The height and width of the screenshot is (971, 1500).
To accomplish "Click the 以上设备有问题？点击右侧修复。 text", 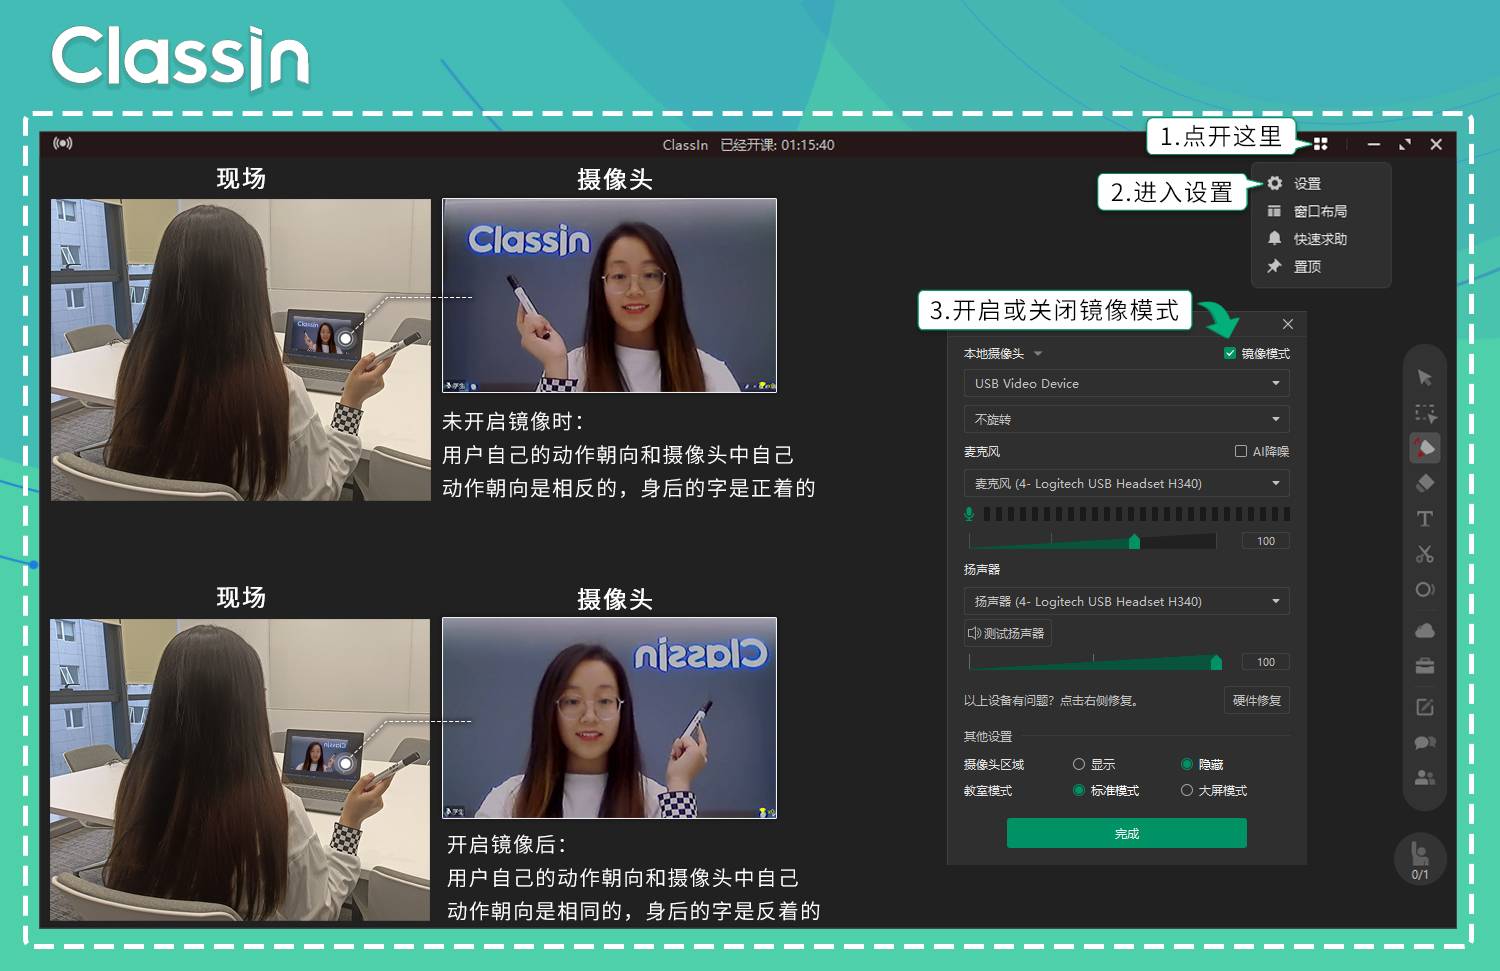I will tap(1051, 701).
